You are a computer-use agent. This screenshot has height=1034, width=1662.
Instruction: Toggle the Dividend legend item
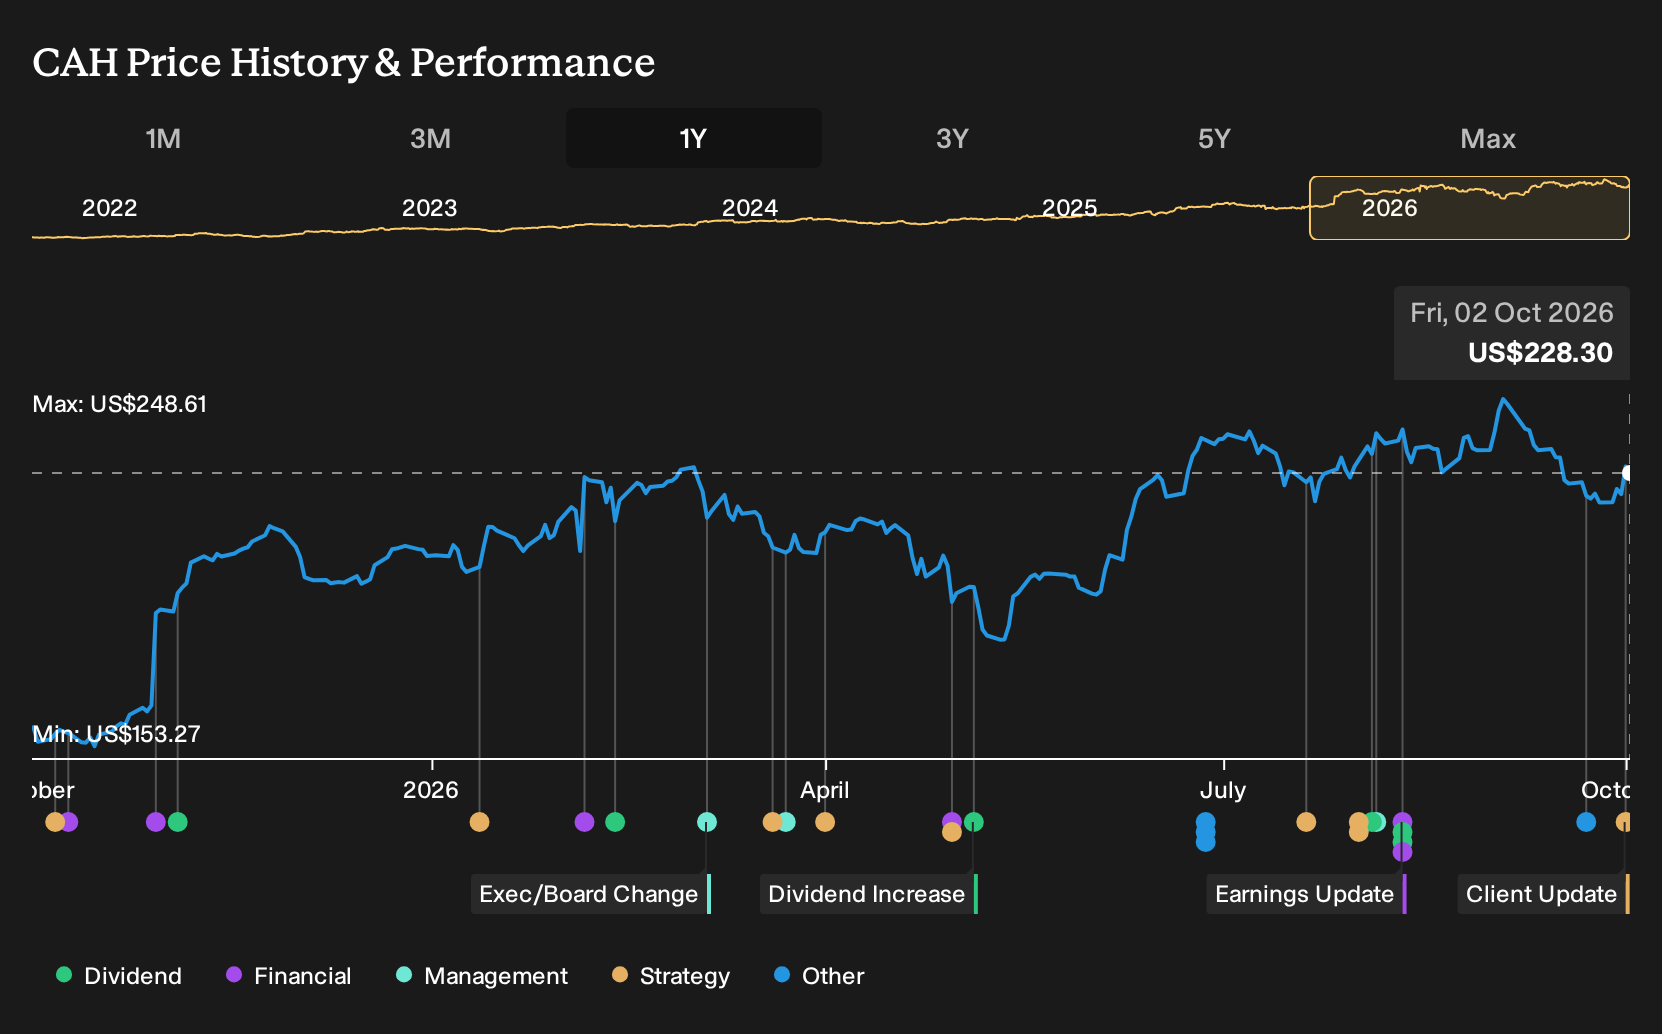[x=119, y=976]
